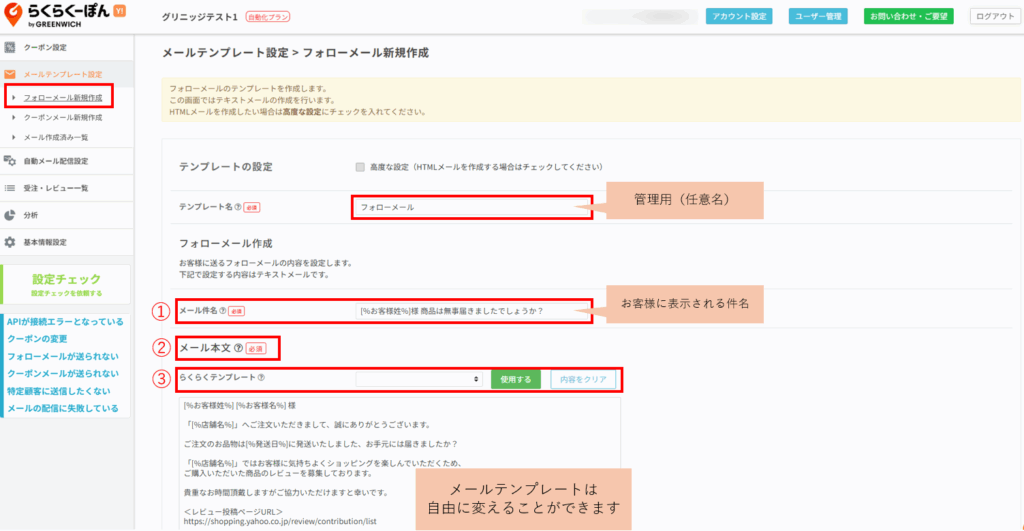Click the analytics pie chart icon
This screenshot has width=1024, height=531.
10,215
